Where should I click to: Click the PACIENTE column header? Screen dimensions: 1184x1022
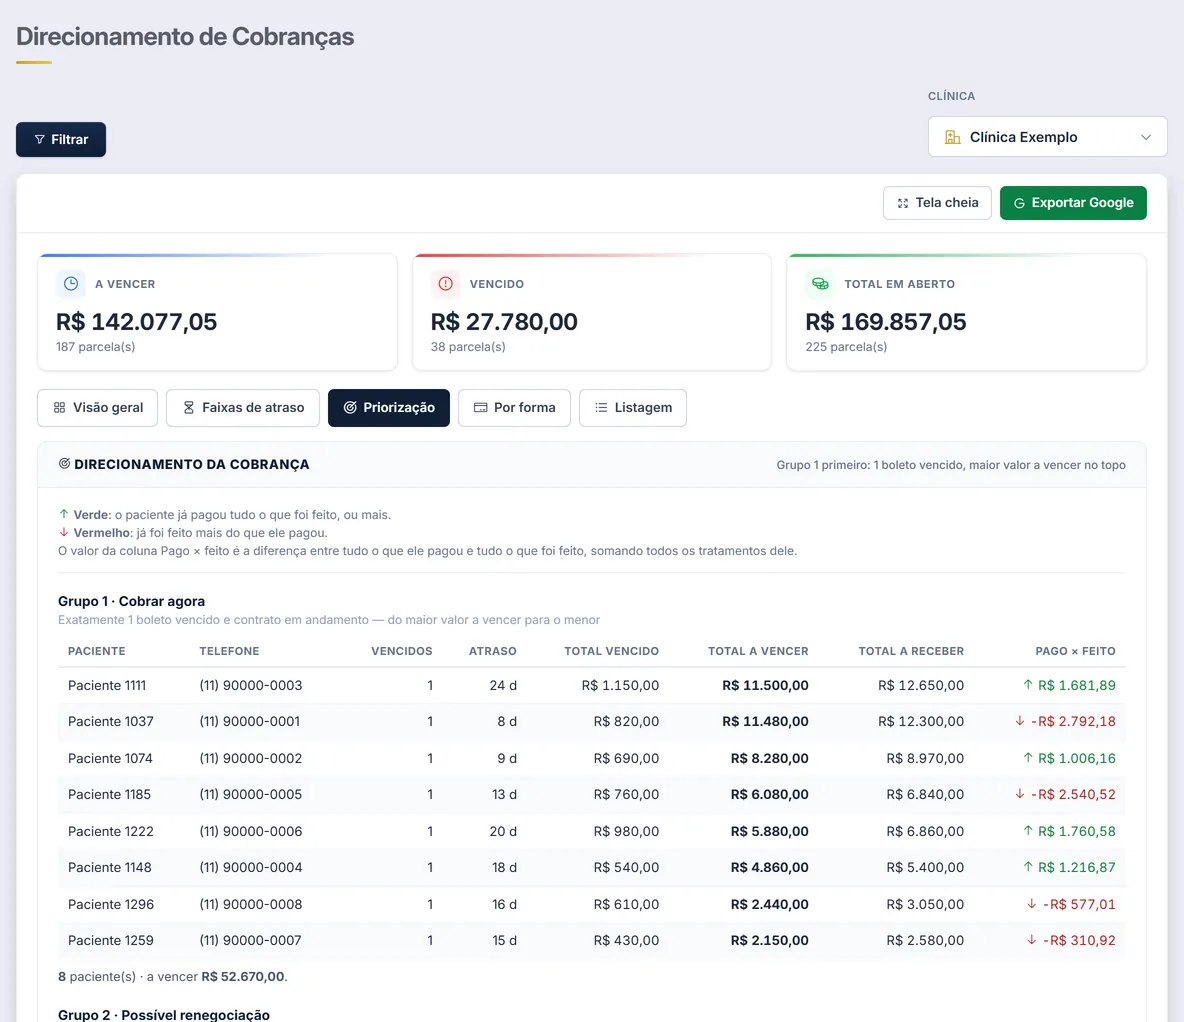tap(97, 651)
